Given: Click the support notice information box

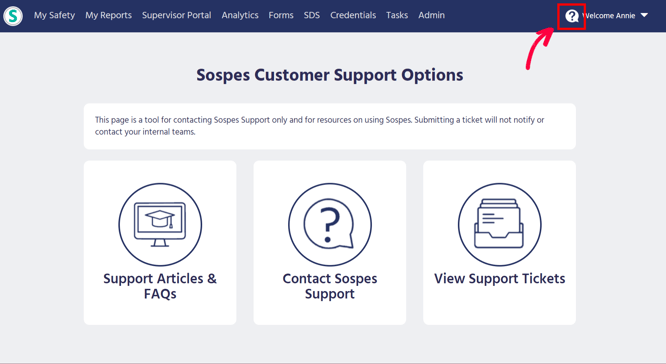Looking at the screenshot, I should pyautogui.click(x=330, y=126).
